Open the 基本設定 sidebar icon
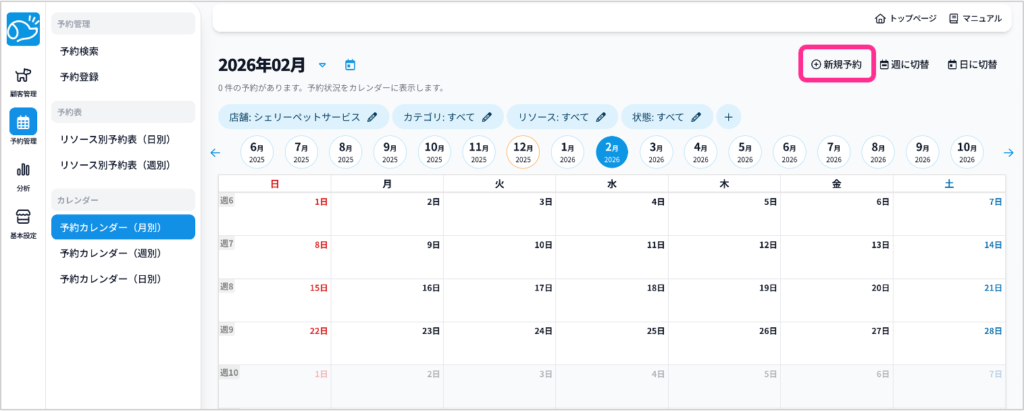Image resolution: width=1024 pixels, height=411 pixels. click(x=22, y=223)
